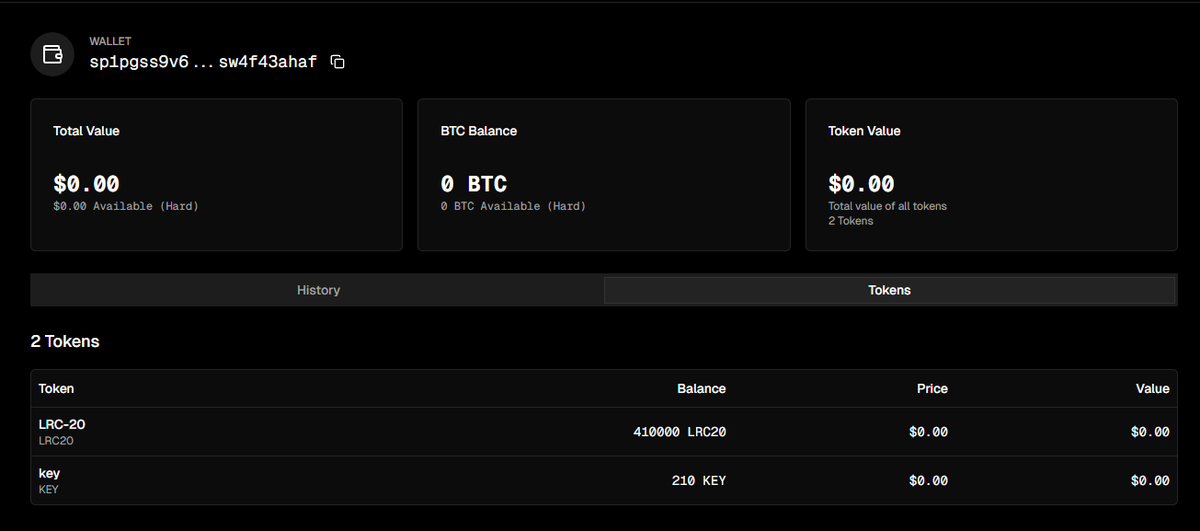Click the 0 BTC balance amount
Image resolution: width=1200 pixels, height=531 pixels.
[474, 184]
